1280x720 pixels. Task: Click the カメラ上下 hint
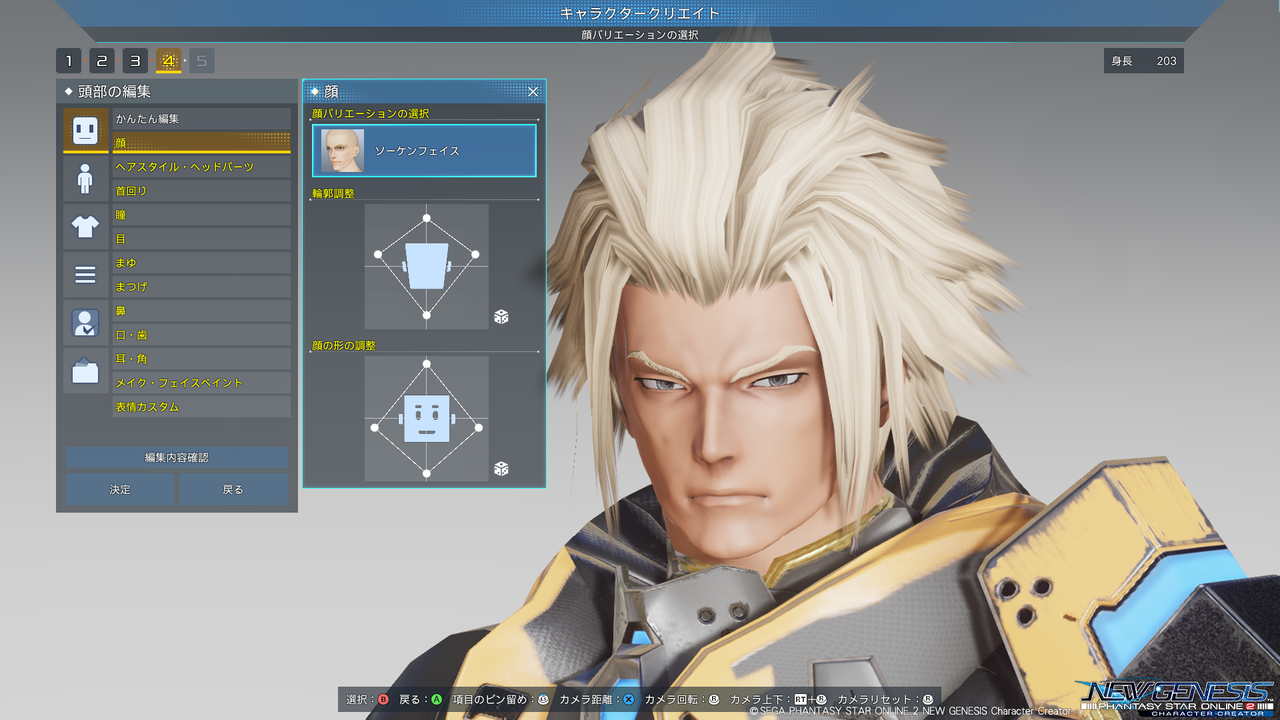click(x=779, y=699)
